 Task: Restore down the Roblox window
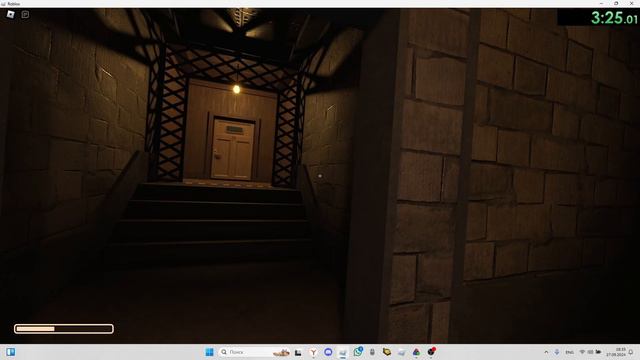[x=616, y=3]
